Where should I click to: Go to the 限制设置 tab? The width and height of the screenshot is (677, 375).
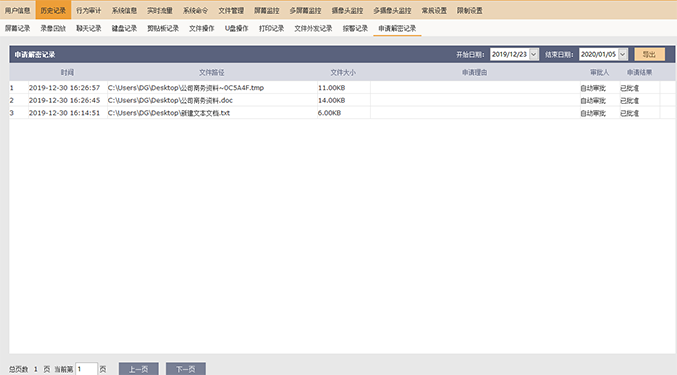469,10
